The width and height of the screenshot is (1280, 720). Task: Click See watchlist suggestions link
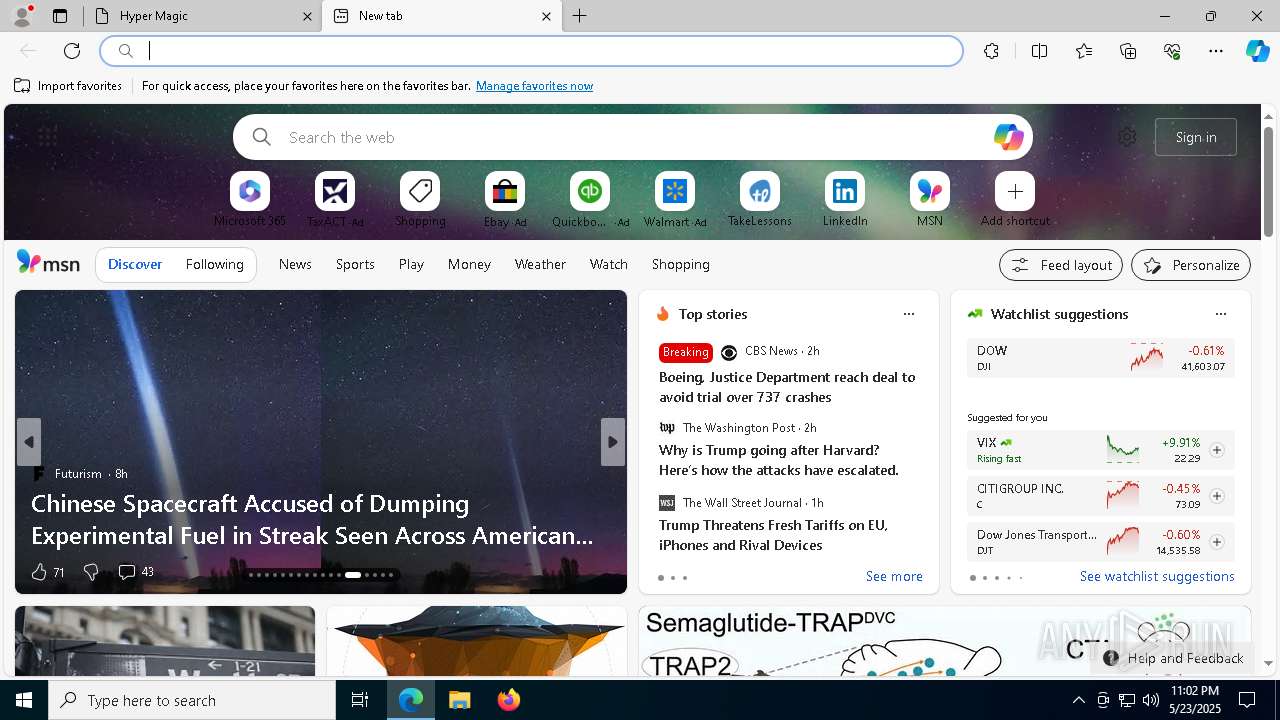point(1157,576)
